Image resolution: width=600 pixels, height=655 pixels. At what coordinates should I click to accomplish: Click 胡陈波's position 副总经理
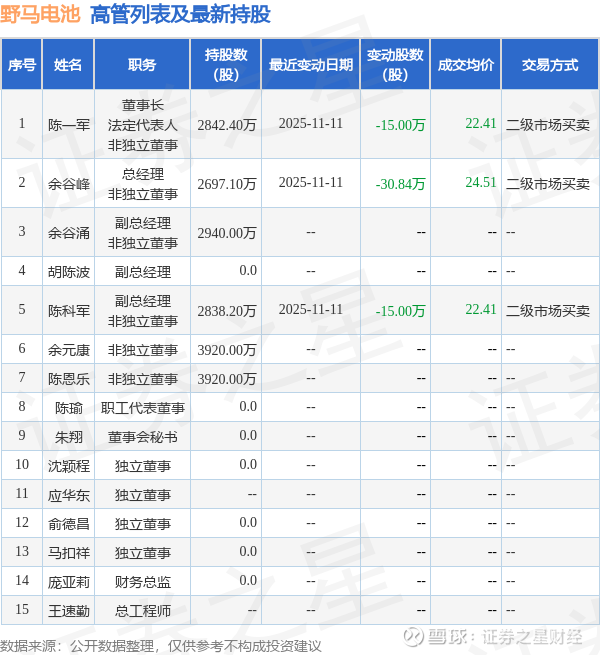click(x=142, y=272)
